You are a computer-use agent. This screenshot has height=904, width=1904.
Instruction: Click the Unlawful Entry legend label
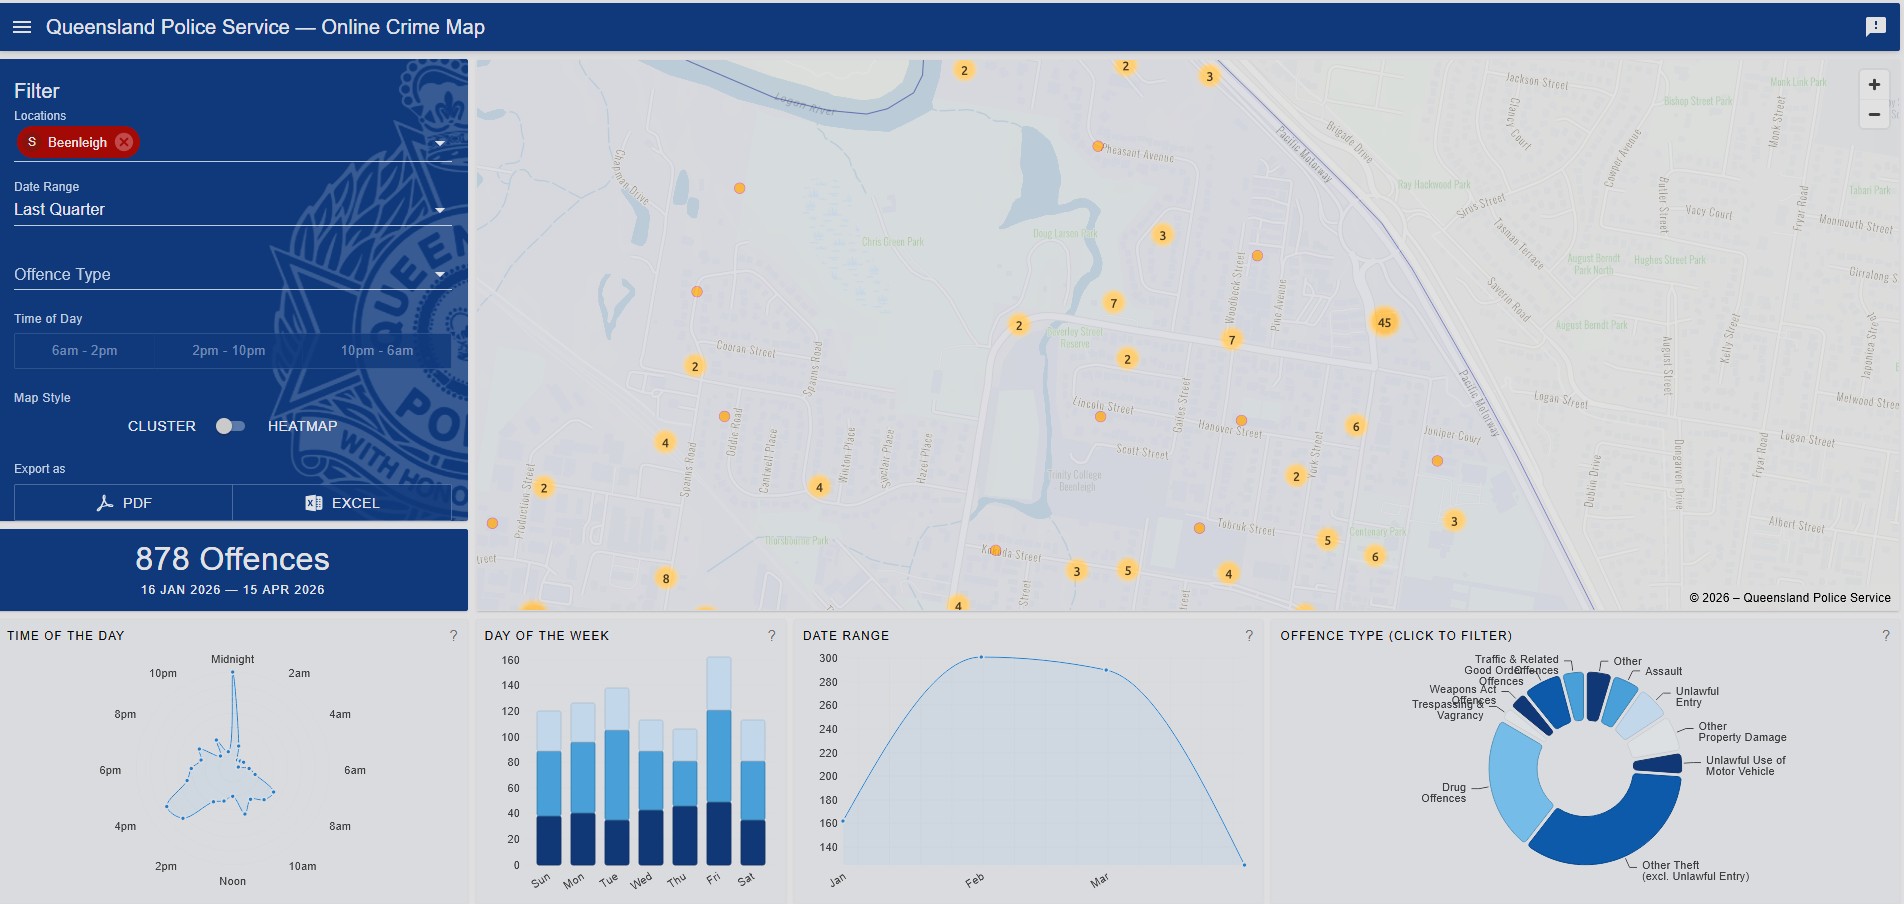click(1697, 697)
